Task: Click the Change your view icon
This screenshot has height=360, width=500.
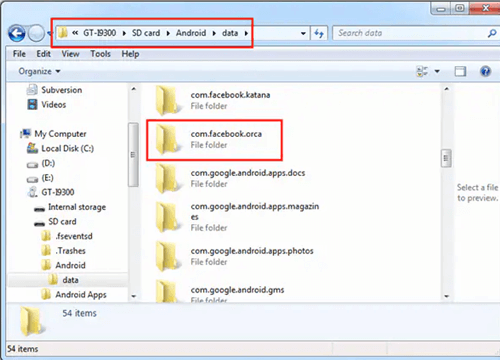Action: [422, 71]
